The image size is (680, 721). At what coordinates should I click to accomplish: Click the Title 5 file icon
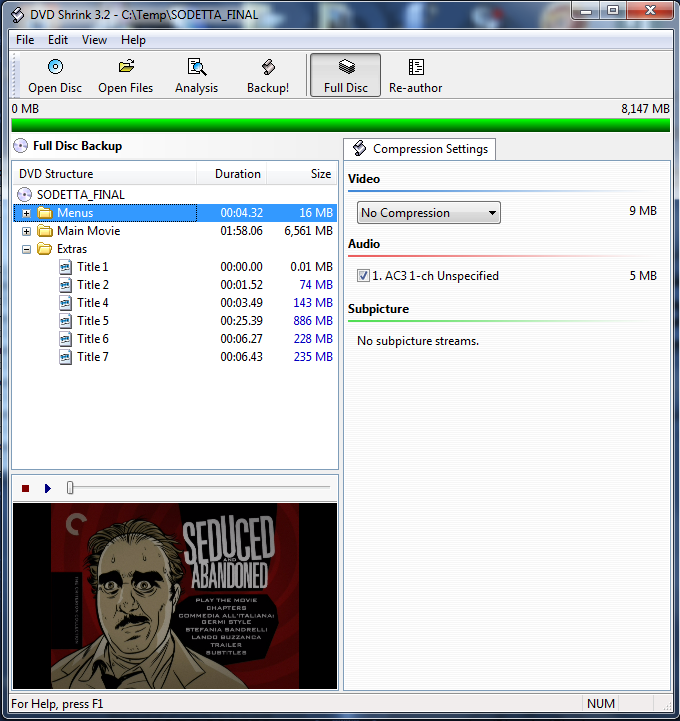65,320
